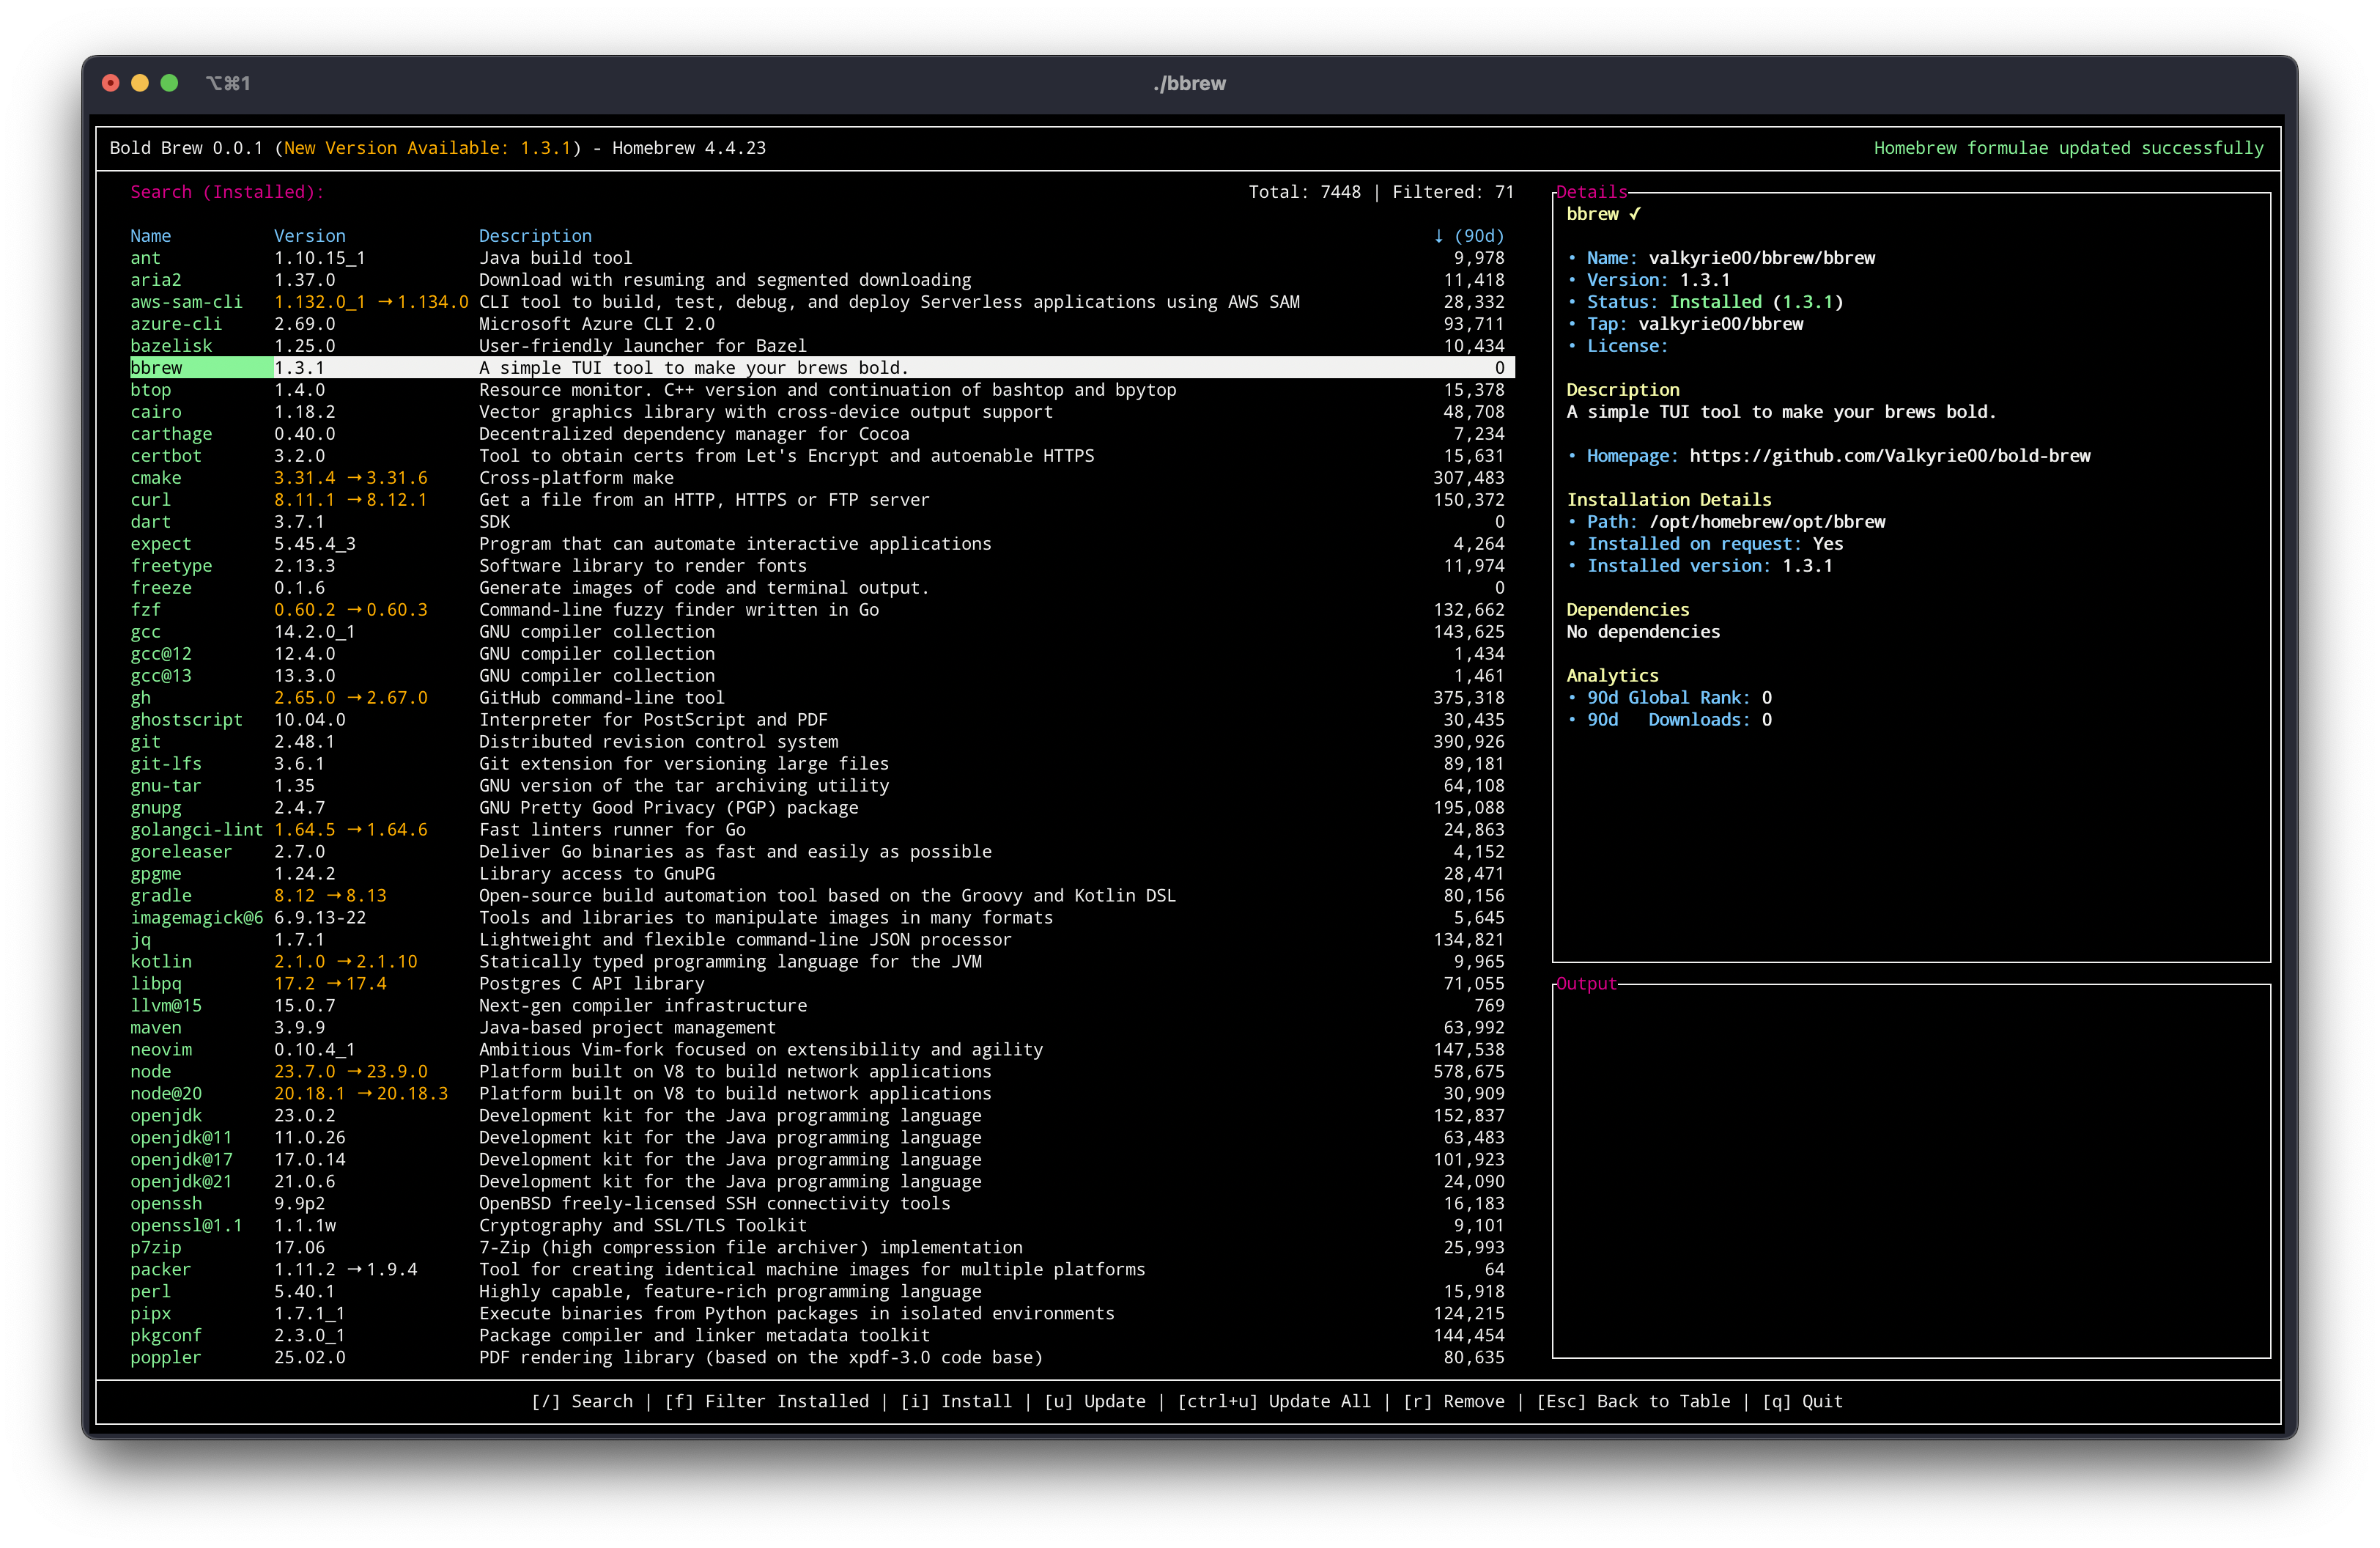Select [ctrl+u] Update All in footer
The image size is (2380, 1548).
click(x=1274, y=1401)
